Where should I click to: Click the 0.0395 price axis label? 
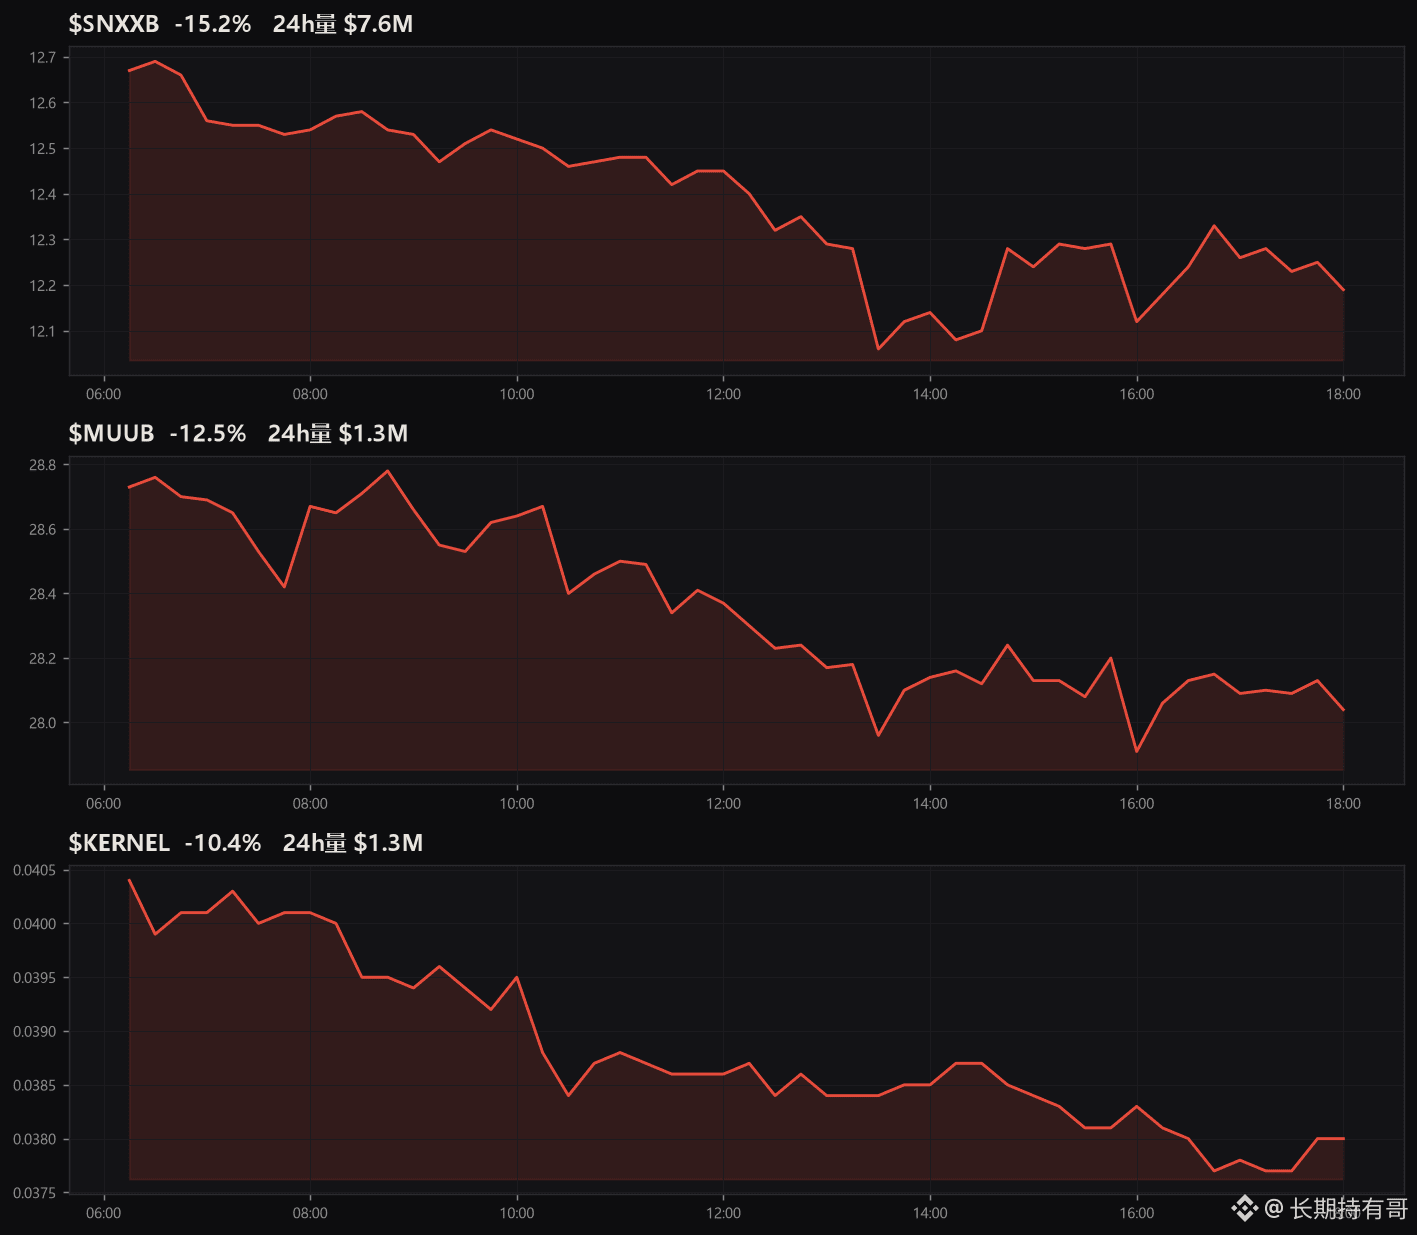(x=35, y=978)
